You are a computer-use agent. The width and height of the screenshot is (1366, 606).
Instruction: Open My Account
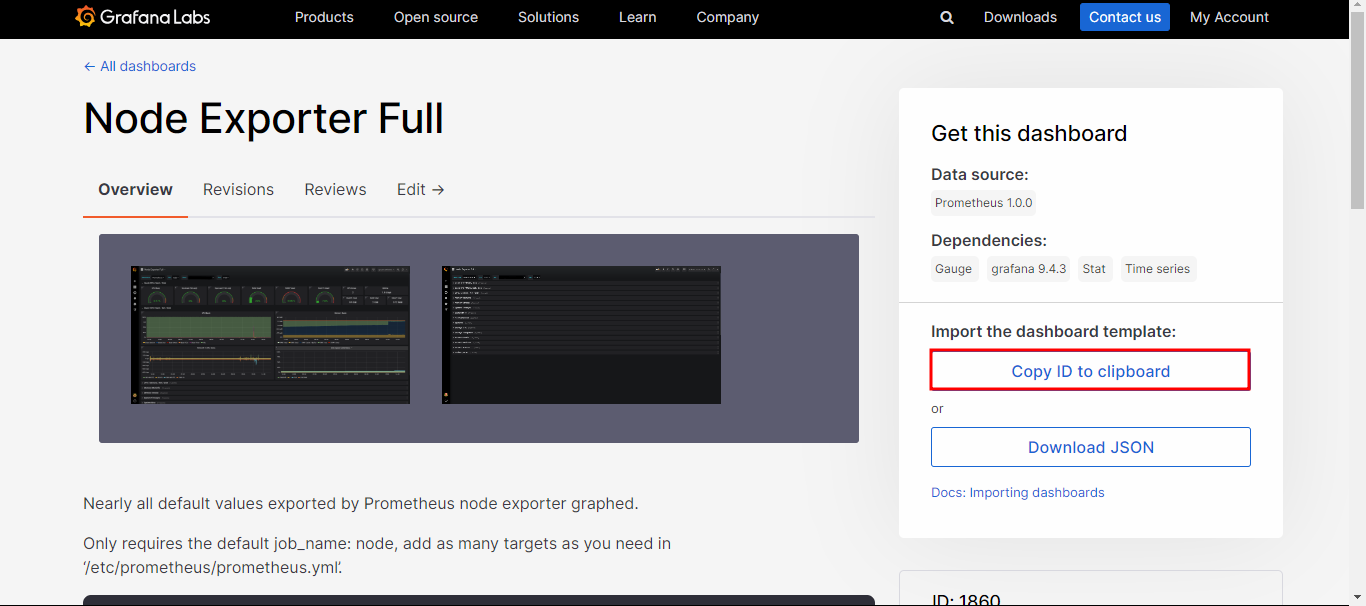(x=1229, y=17)
